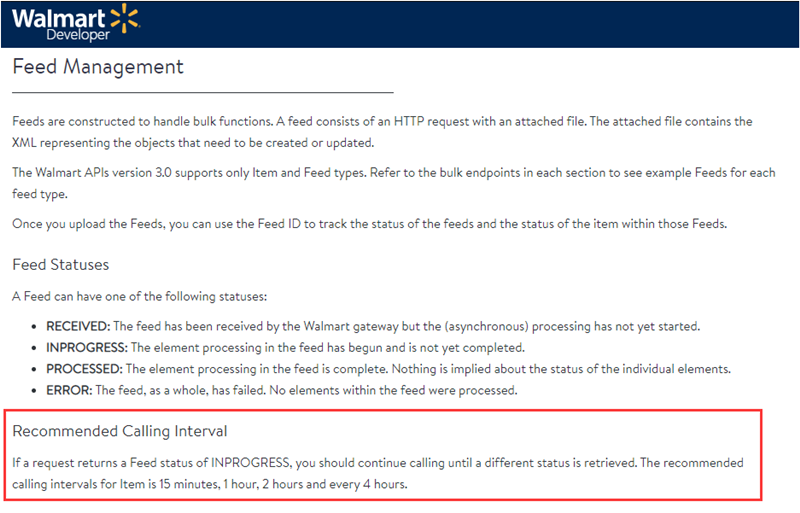Click the Walmart spark logo icon
This screenshot has width=800, height=513.
pyautogui.click(x=124, y=15)
